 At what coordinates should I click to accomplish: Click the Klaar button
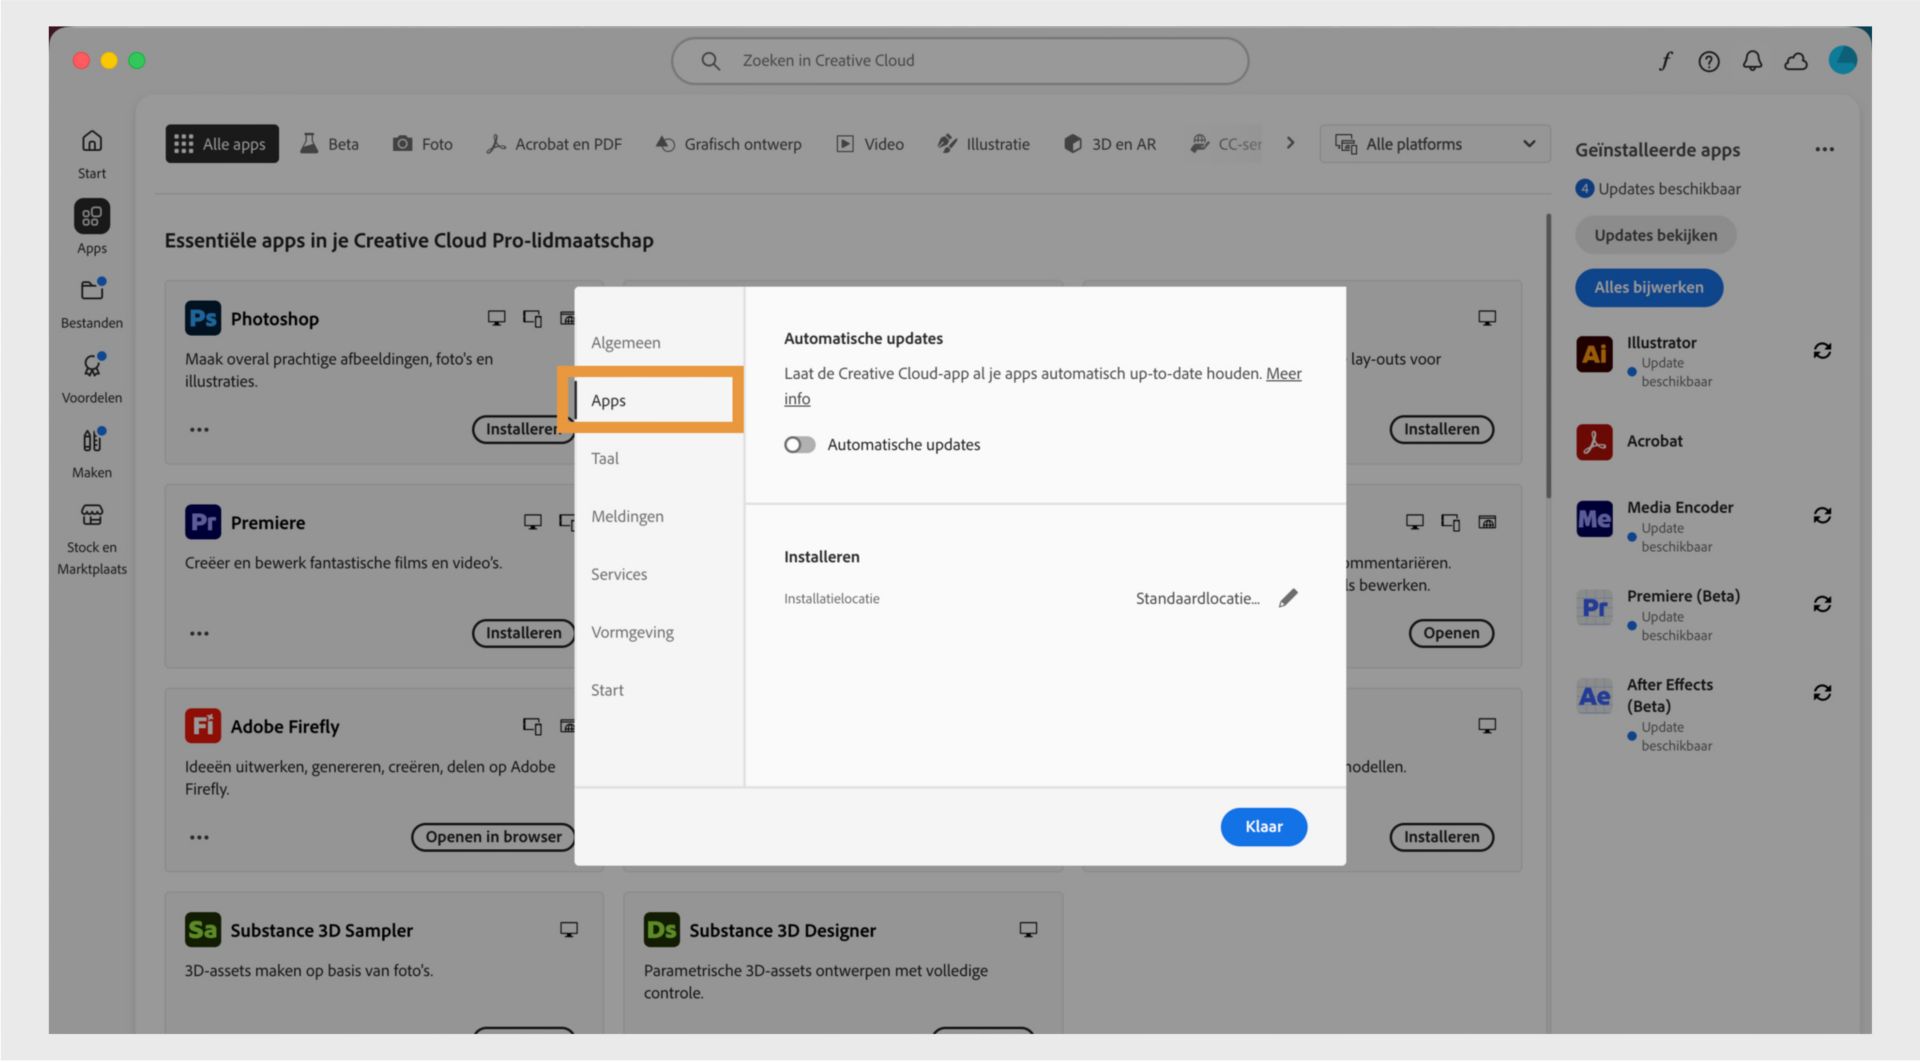point(1263,827)
